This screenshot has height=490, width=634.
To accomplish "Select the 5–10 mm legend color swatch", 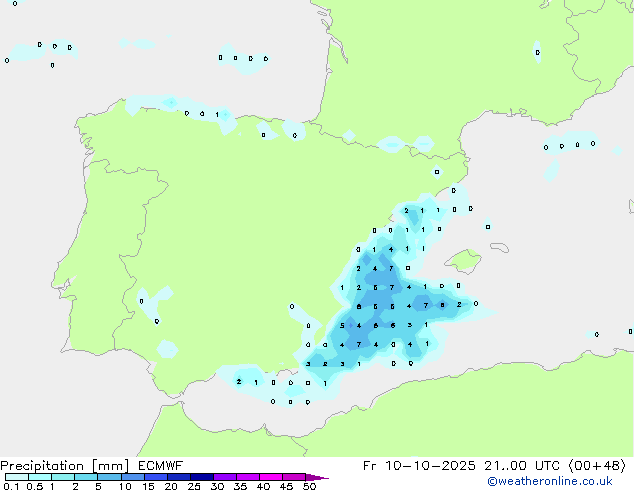I will pos(110,477).
